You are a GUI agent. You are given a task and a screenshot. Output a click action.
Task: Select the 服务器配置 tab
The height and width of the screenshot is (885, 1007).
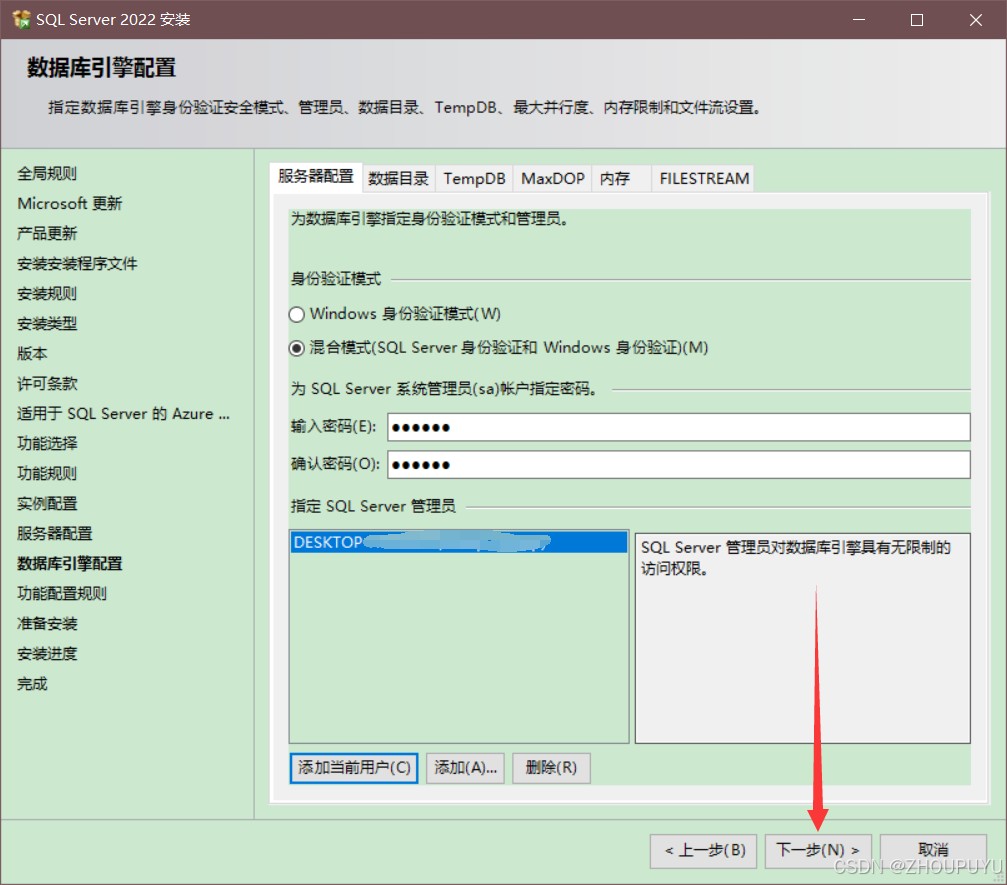coord(316,177)
